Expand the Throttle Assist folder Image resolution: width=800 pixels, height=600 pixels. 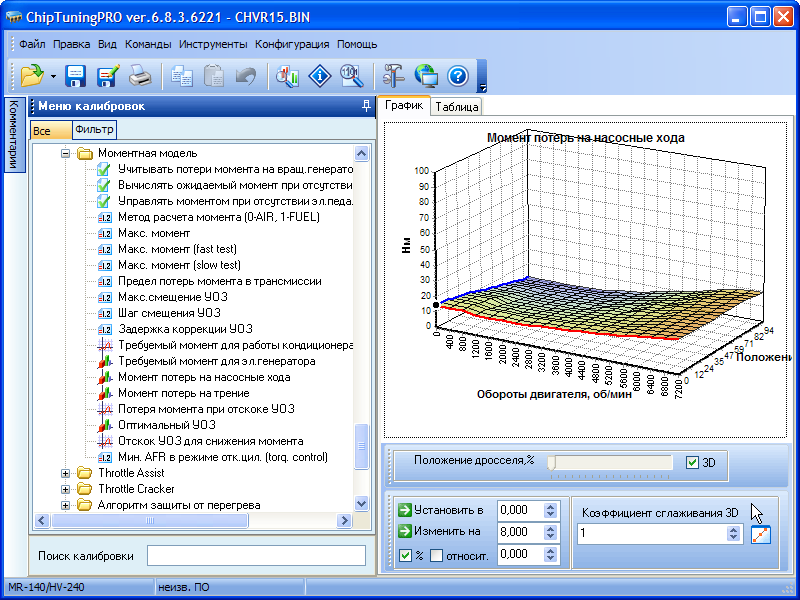click(67, 473)
